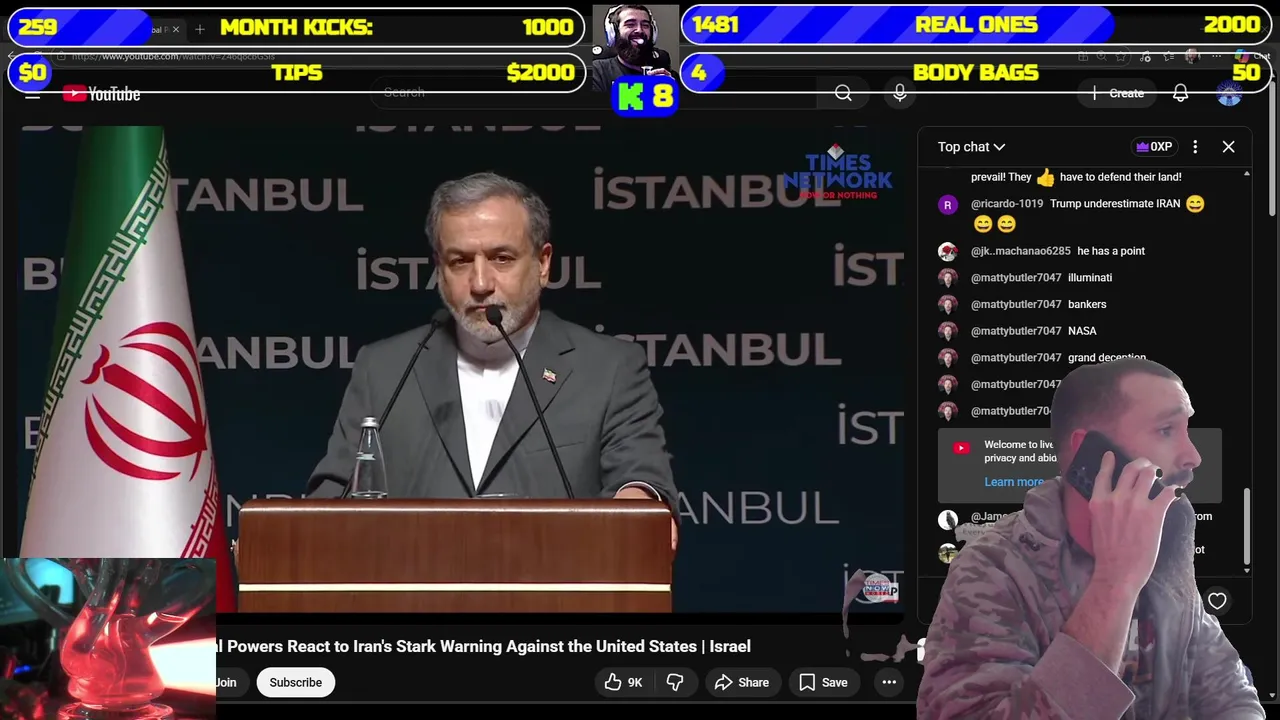Click the video title text

tap(483, 646)
